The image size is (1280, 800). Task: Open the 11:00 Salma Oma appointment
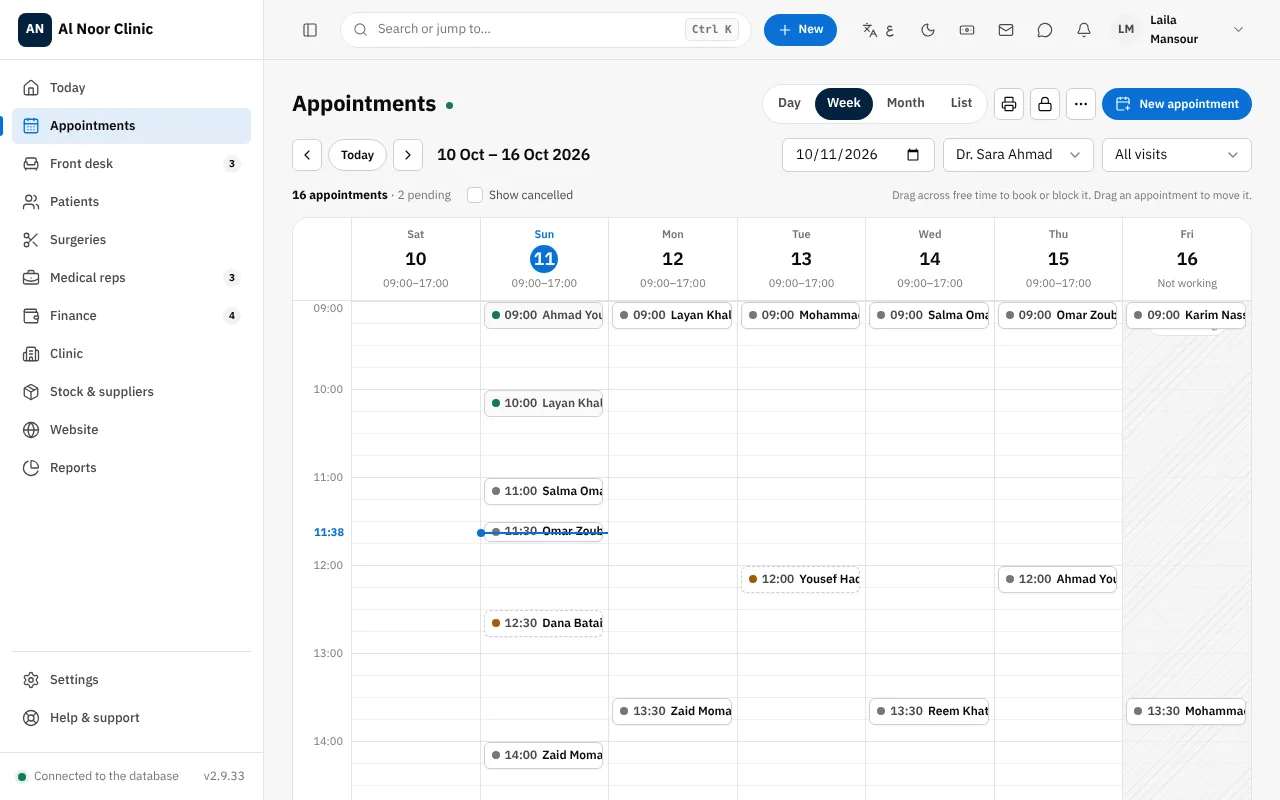544,491
